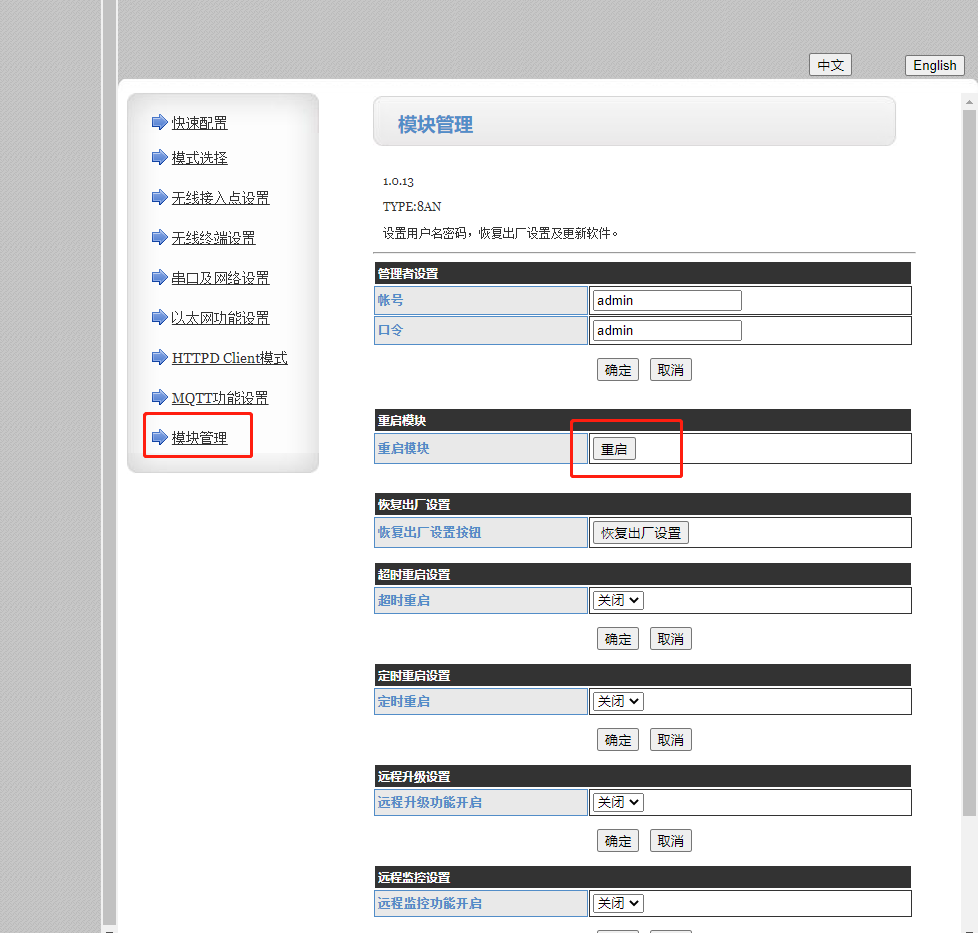Open the 远程监控功能开启 dropdown

pyautogui.click(x=618, y=904)
